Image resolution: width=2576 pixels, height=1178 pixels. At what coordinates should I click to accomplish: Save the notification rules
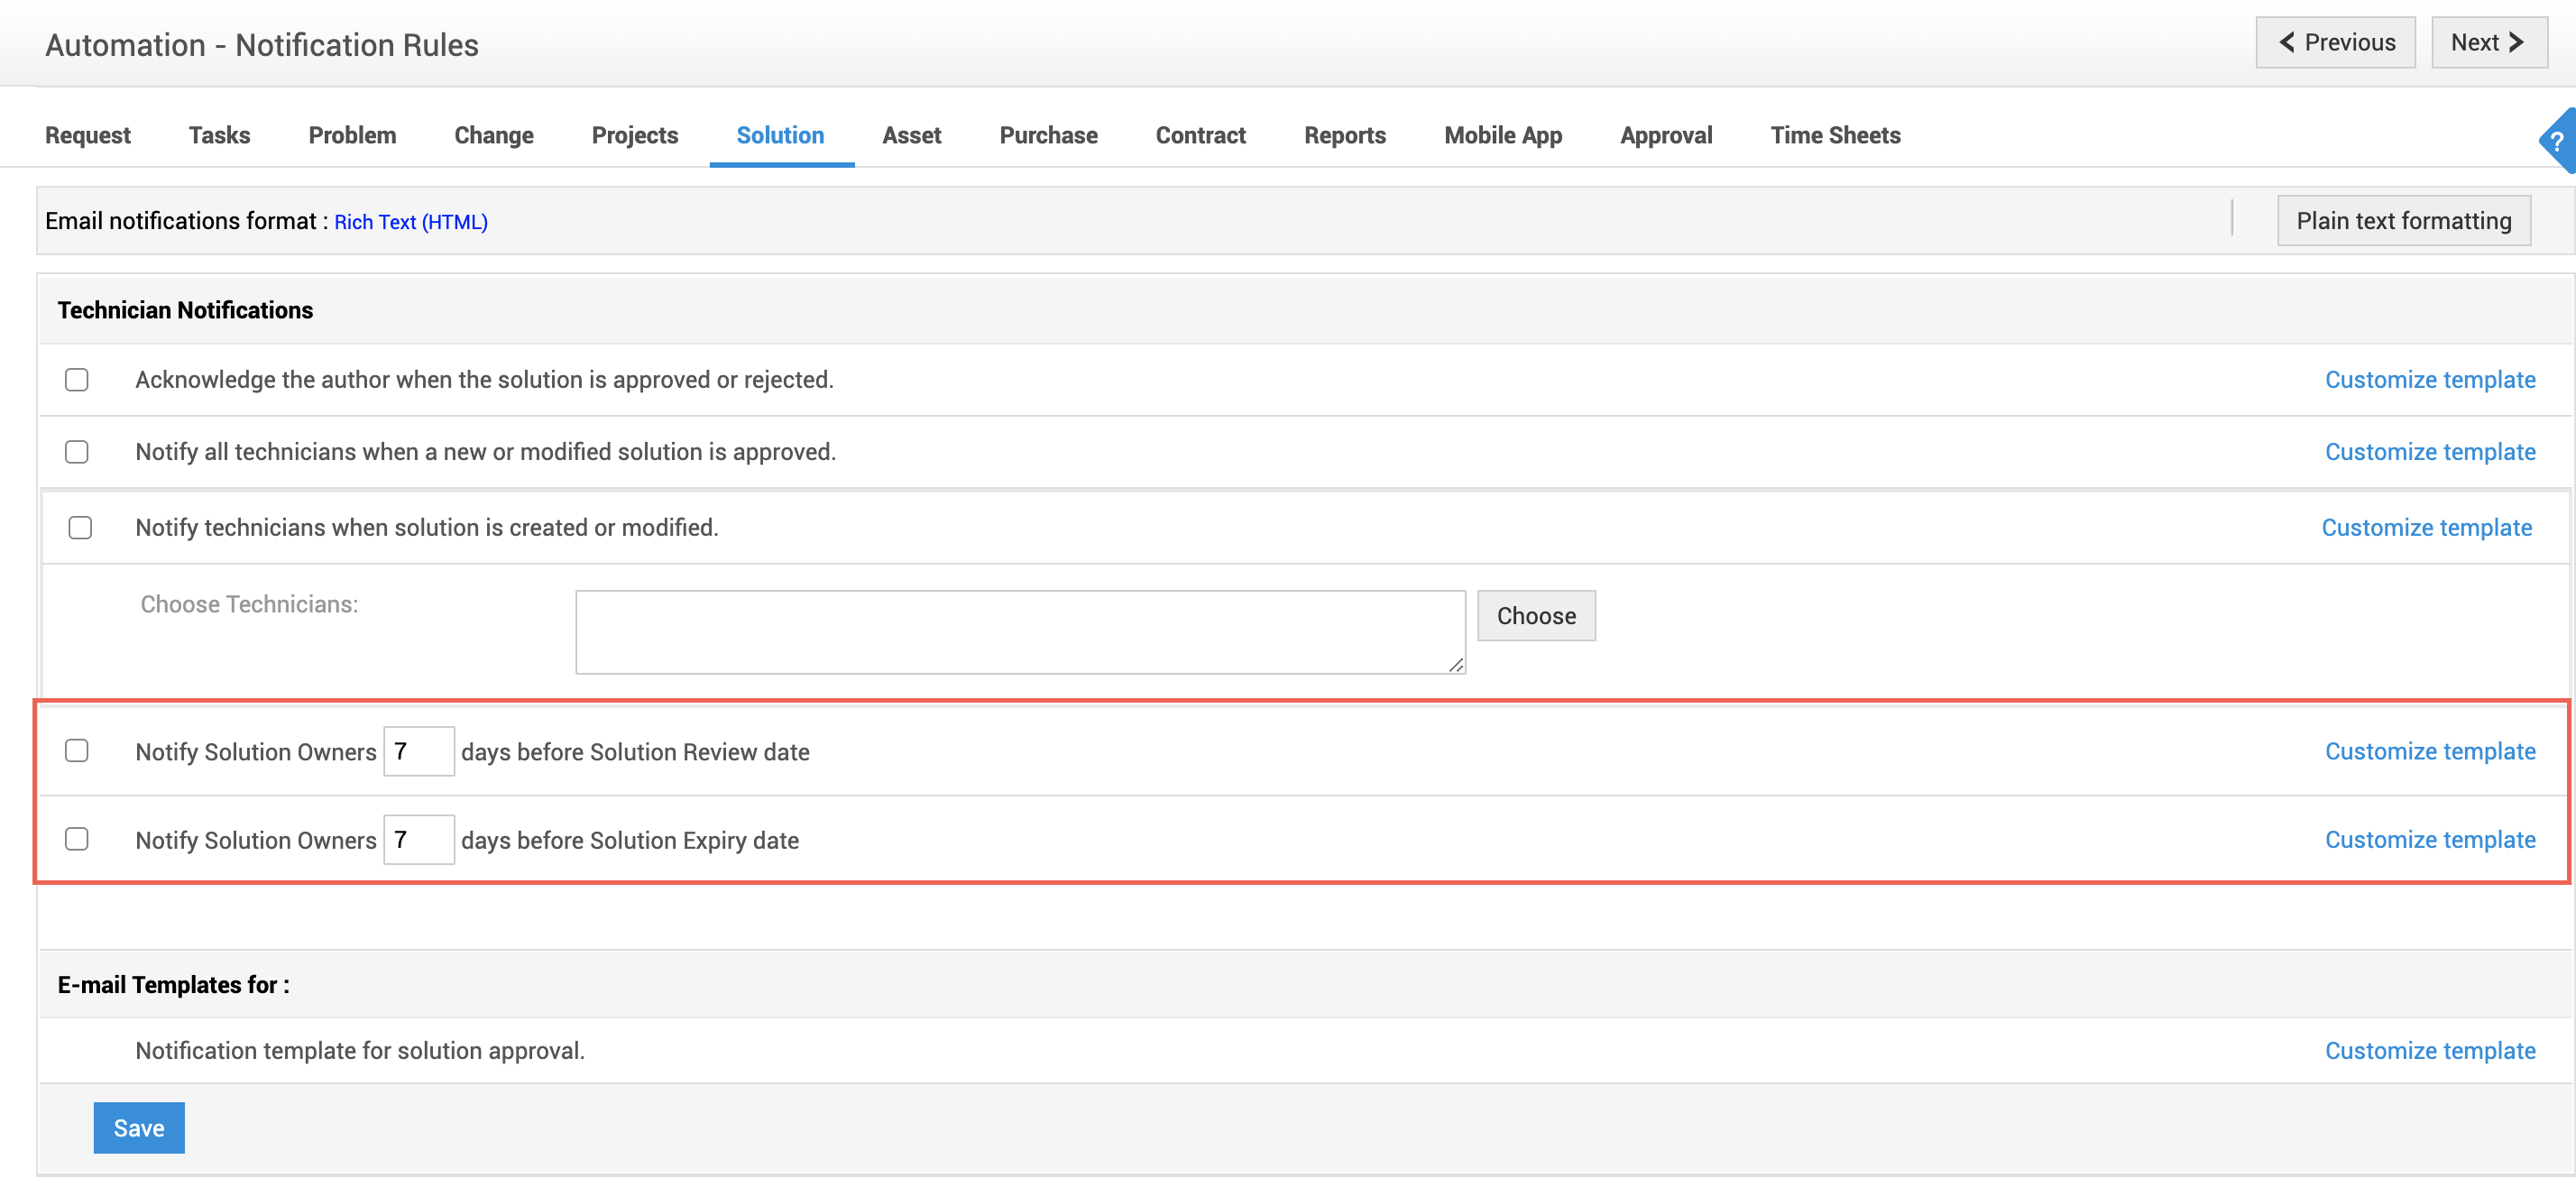click(139, 1128)
